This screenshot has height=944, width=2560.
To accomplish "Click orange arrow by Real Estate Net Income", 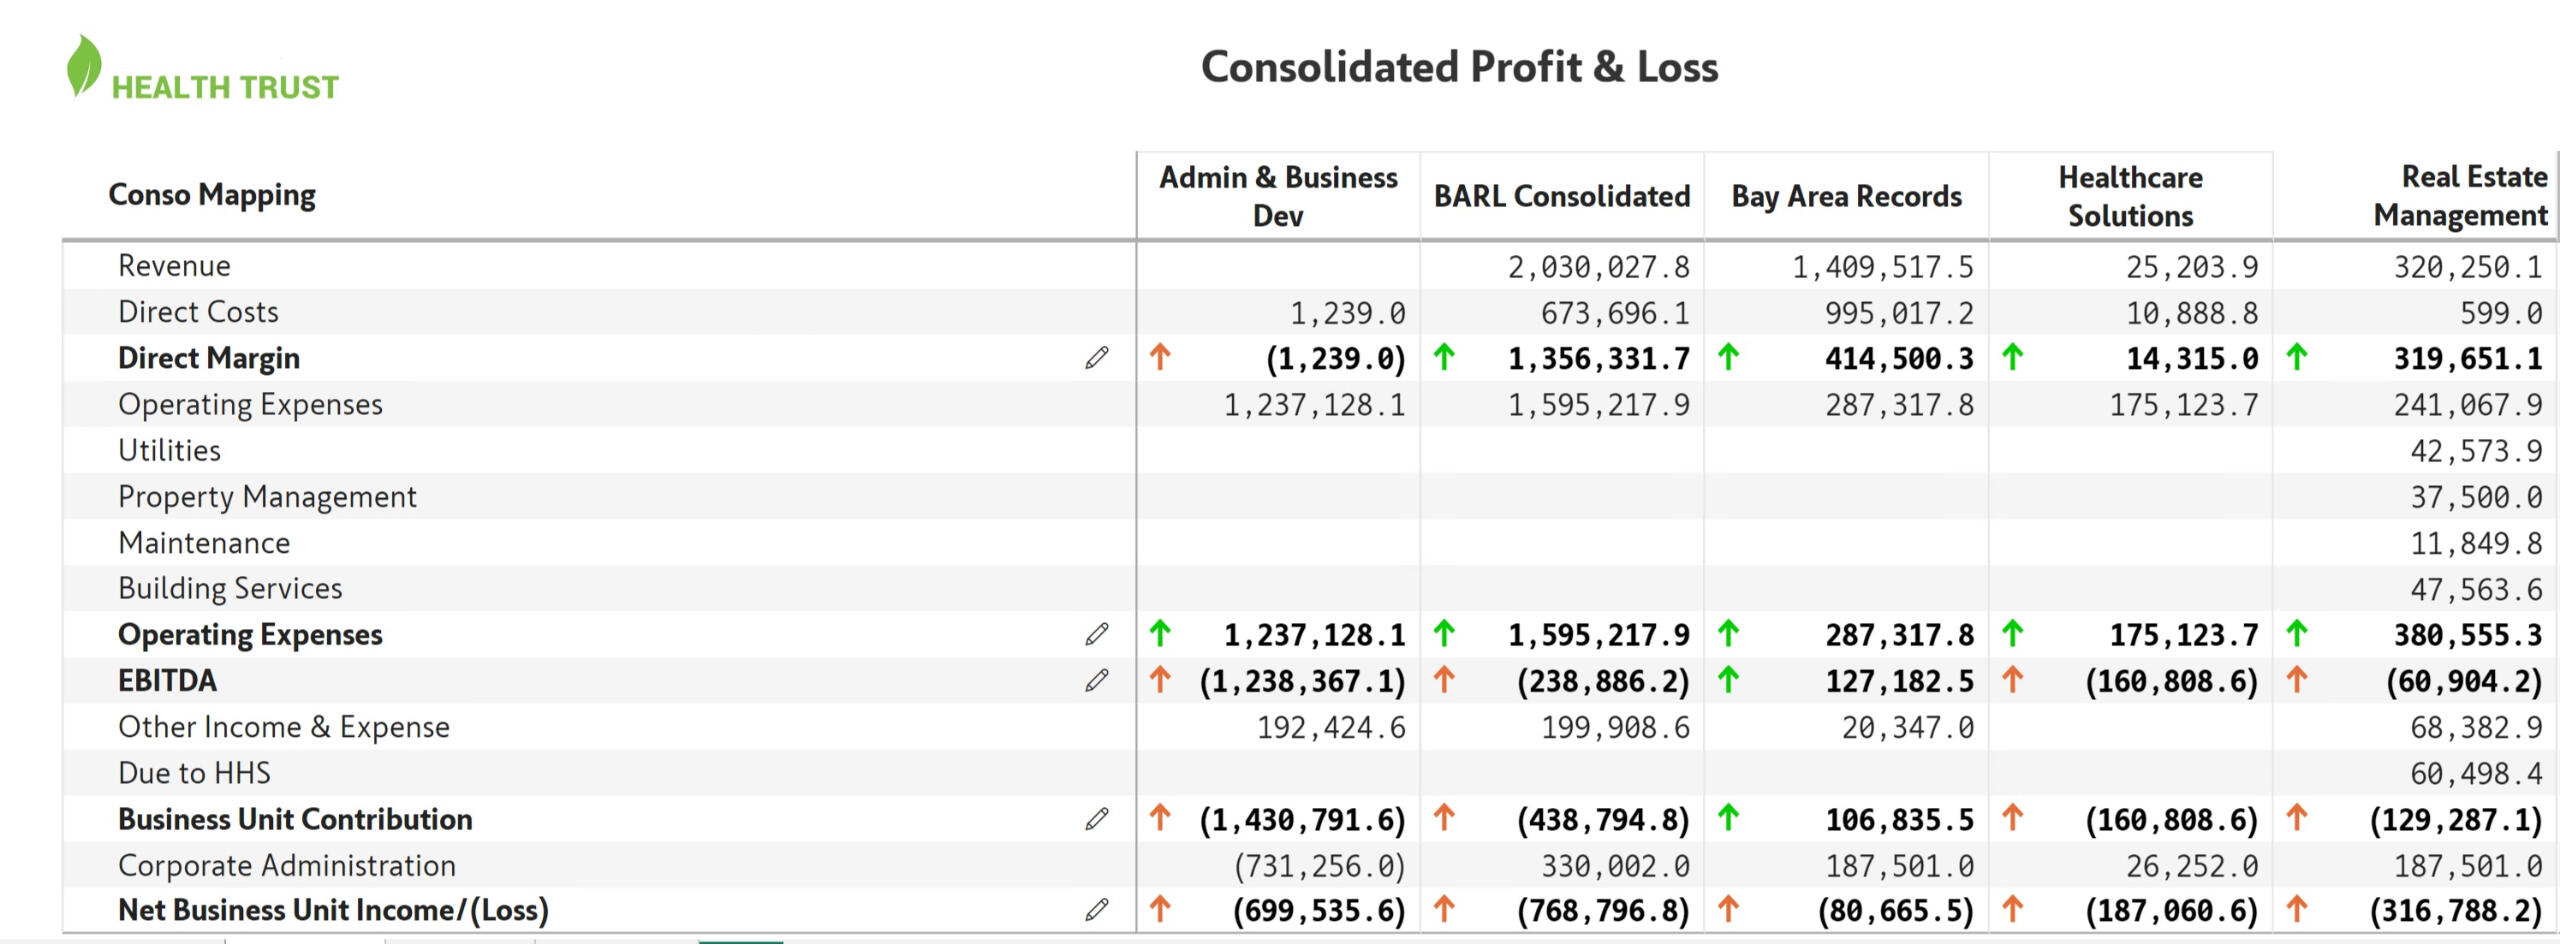I will [2297, 909].
